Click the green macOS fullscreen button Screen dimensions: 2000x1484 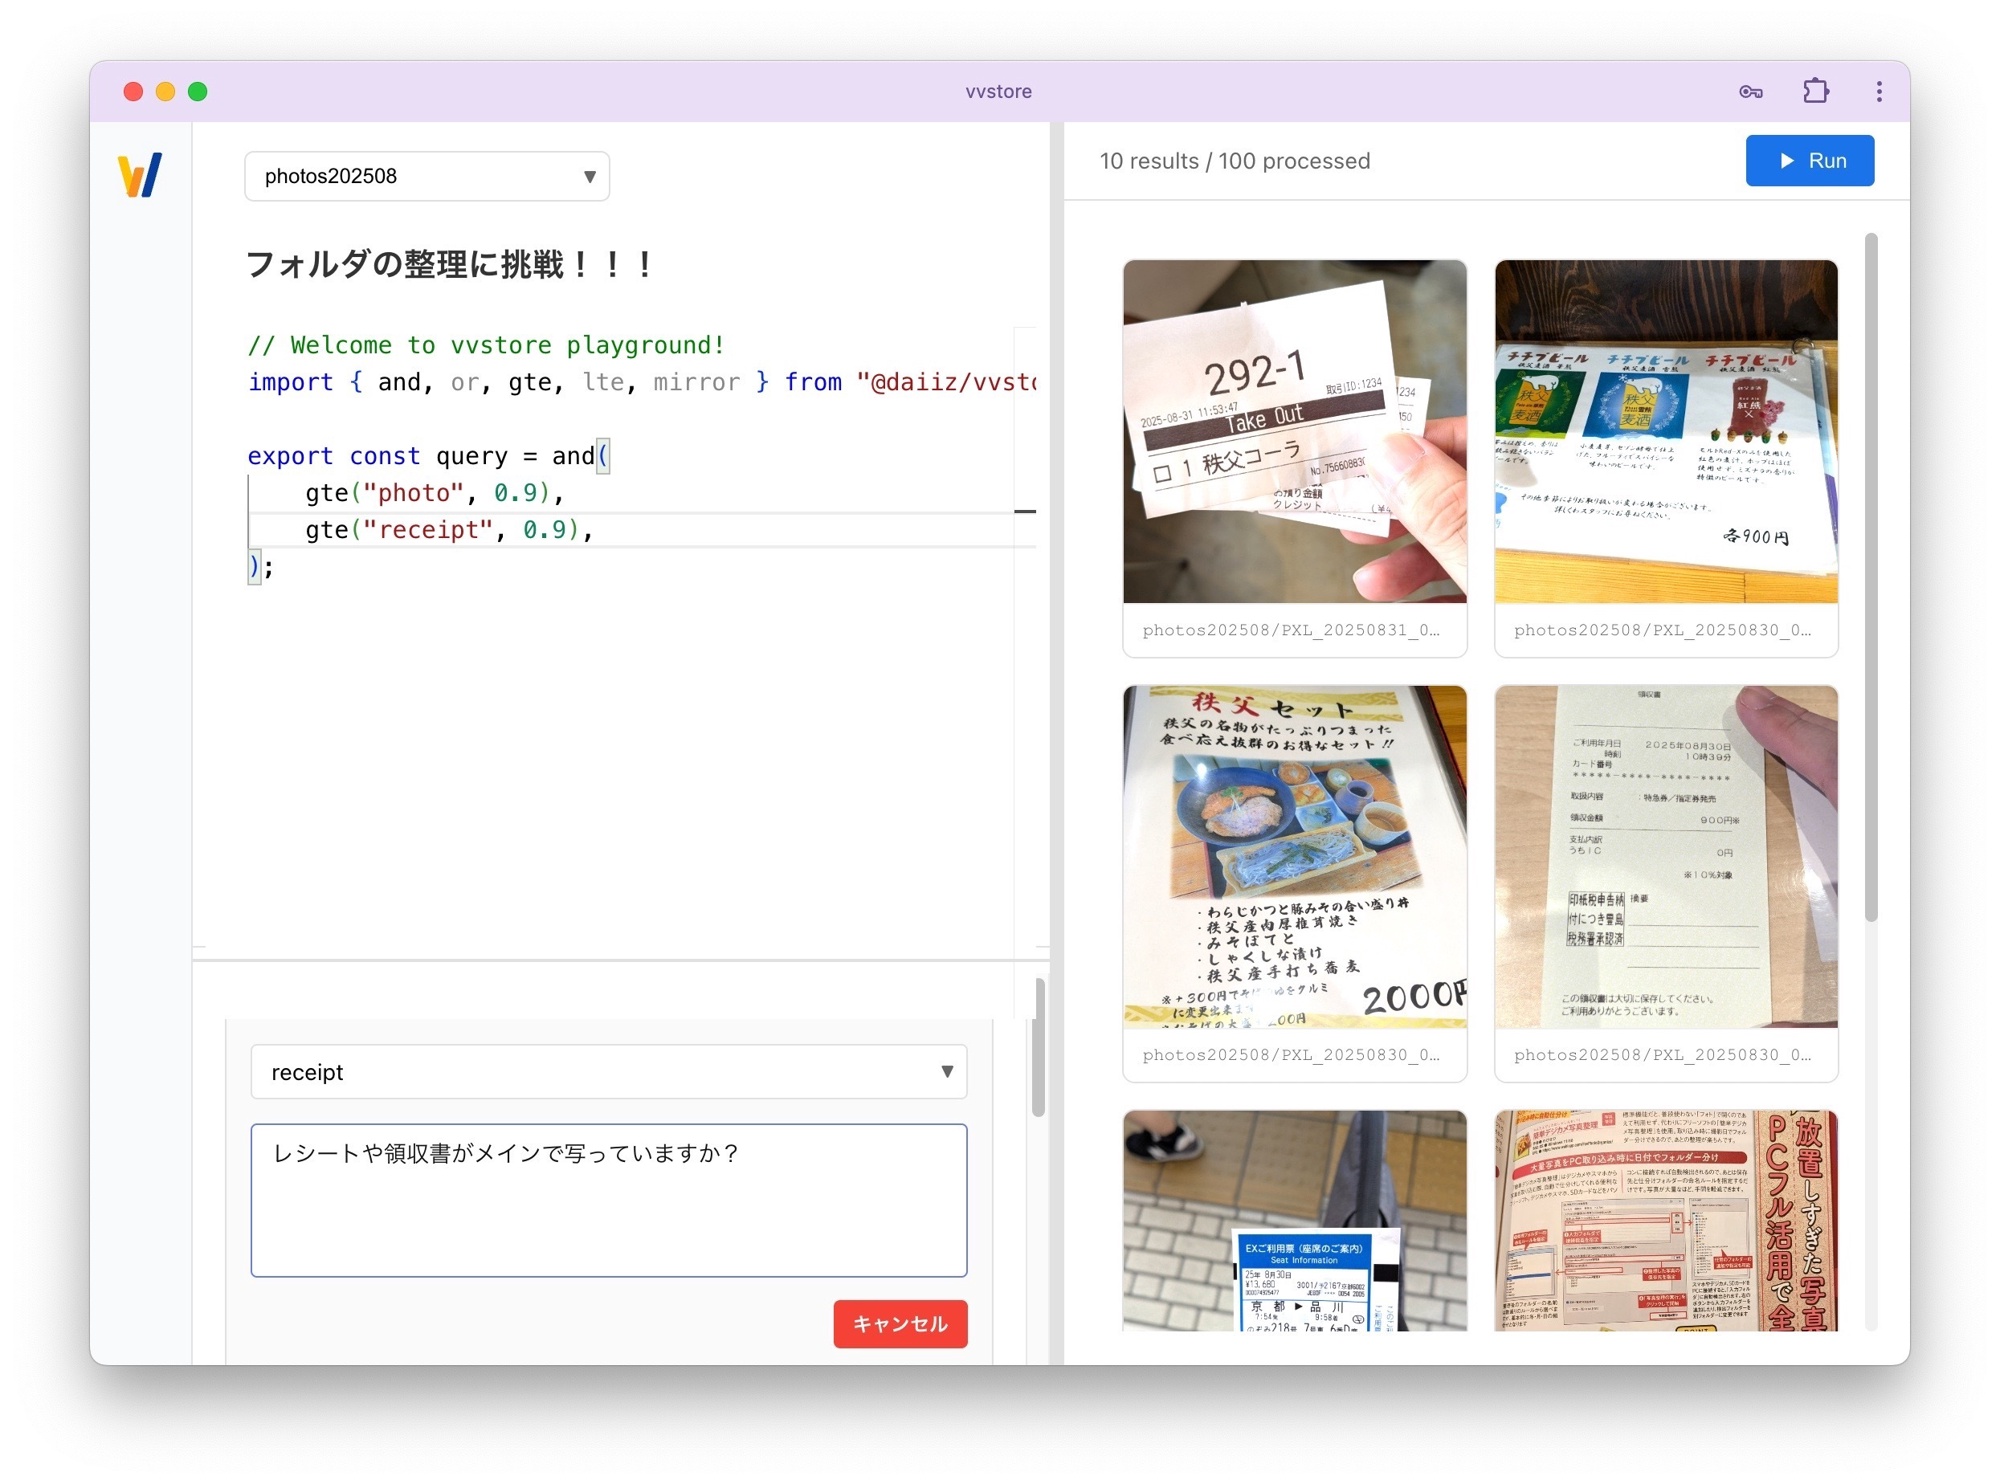pos(198,92)
